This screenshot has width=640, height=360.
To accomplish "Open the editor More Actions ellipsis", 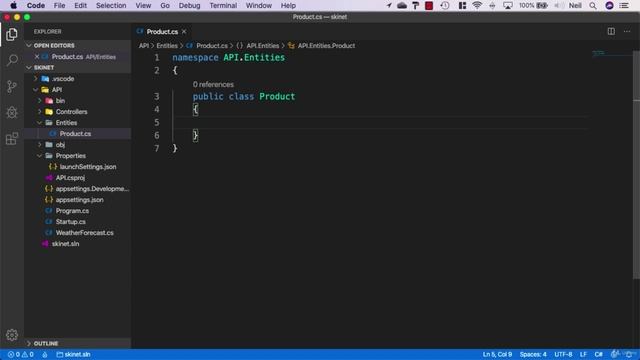I will (627, 31).
